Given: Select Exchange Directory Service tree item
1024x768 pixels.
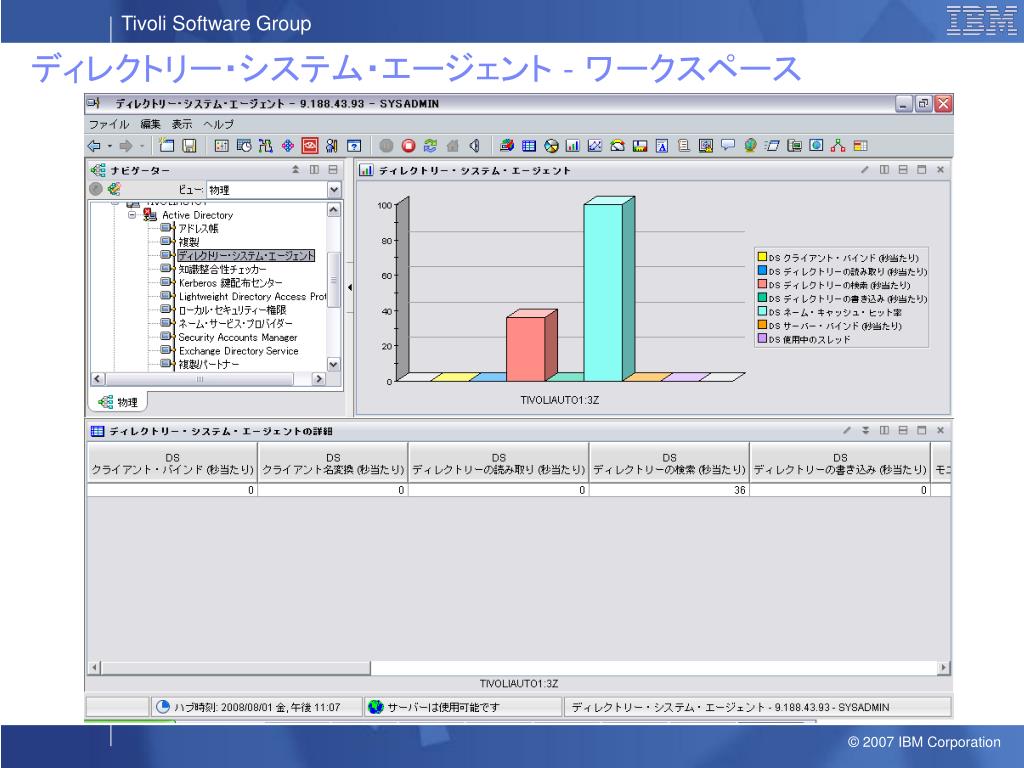Looking at the screenshot, I should tap(238, 351).
